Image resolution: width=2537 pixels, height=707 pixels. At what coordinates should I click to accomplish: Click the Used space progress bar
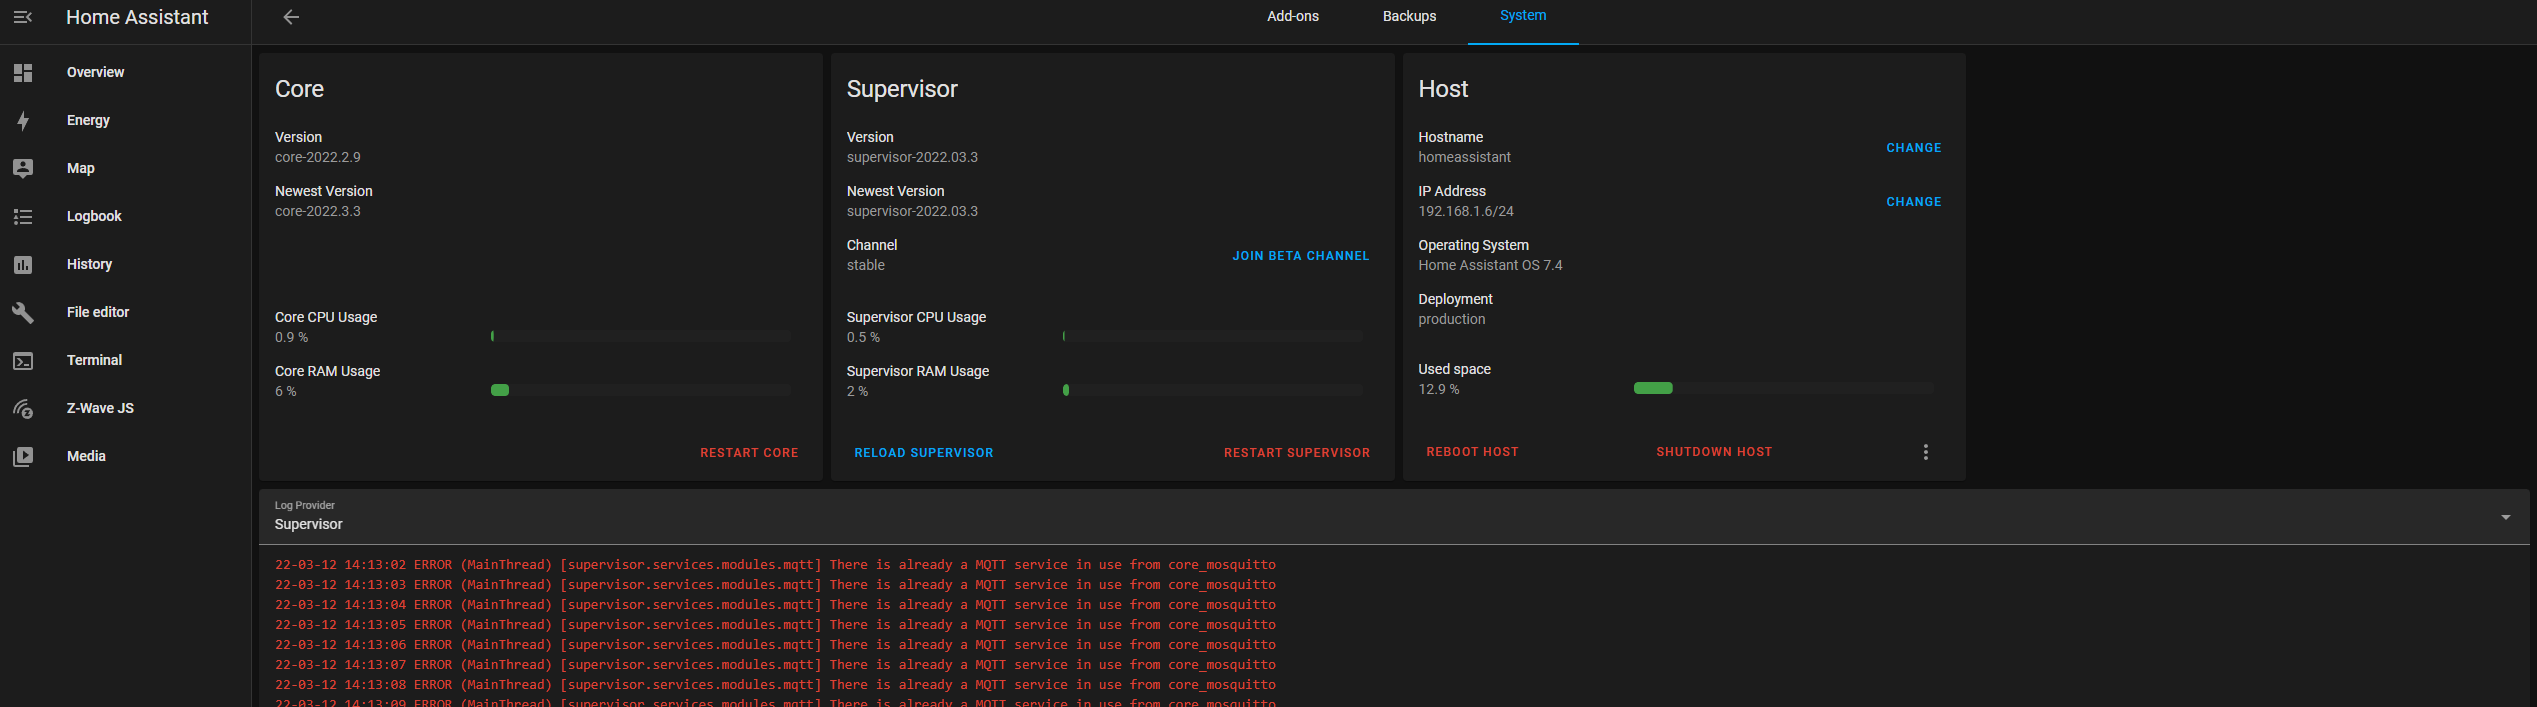[x=1783, y=388]
